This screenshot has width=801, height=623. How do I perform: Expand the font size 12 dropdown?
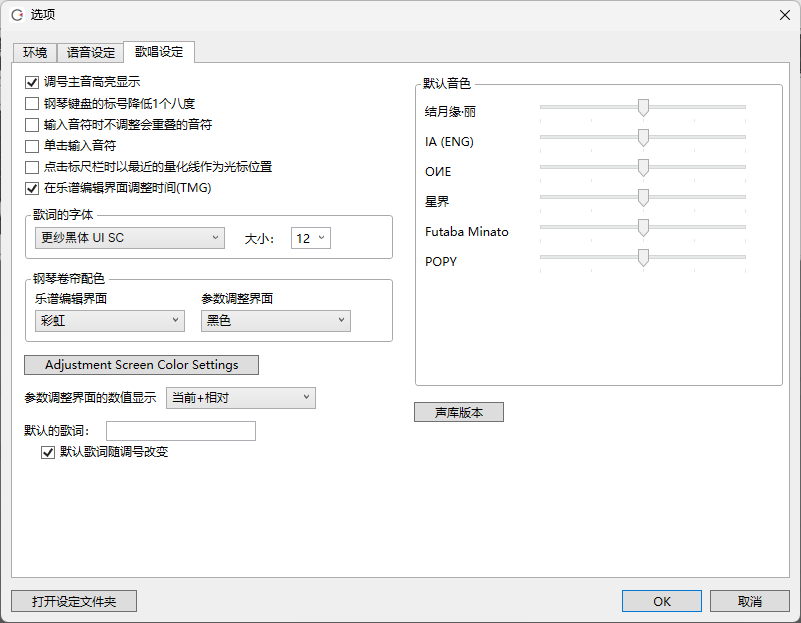310,238
